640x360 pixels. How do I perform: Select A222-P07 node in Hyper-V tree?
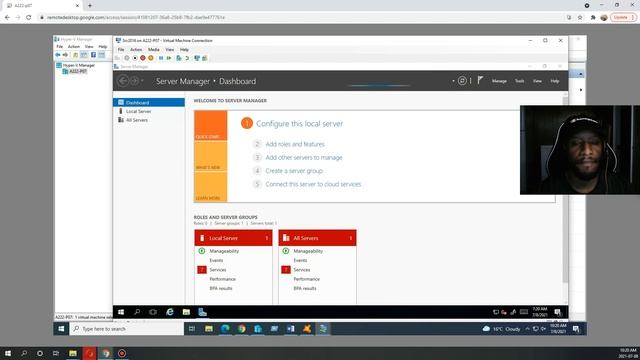pyautogui.click(x=78, y=71)
